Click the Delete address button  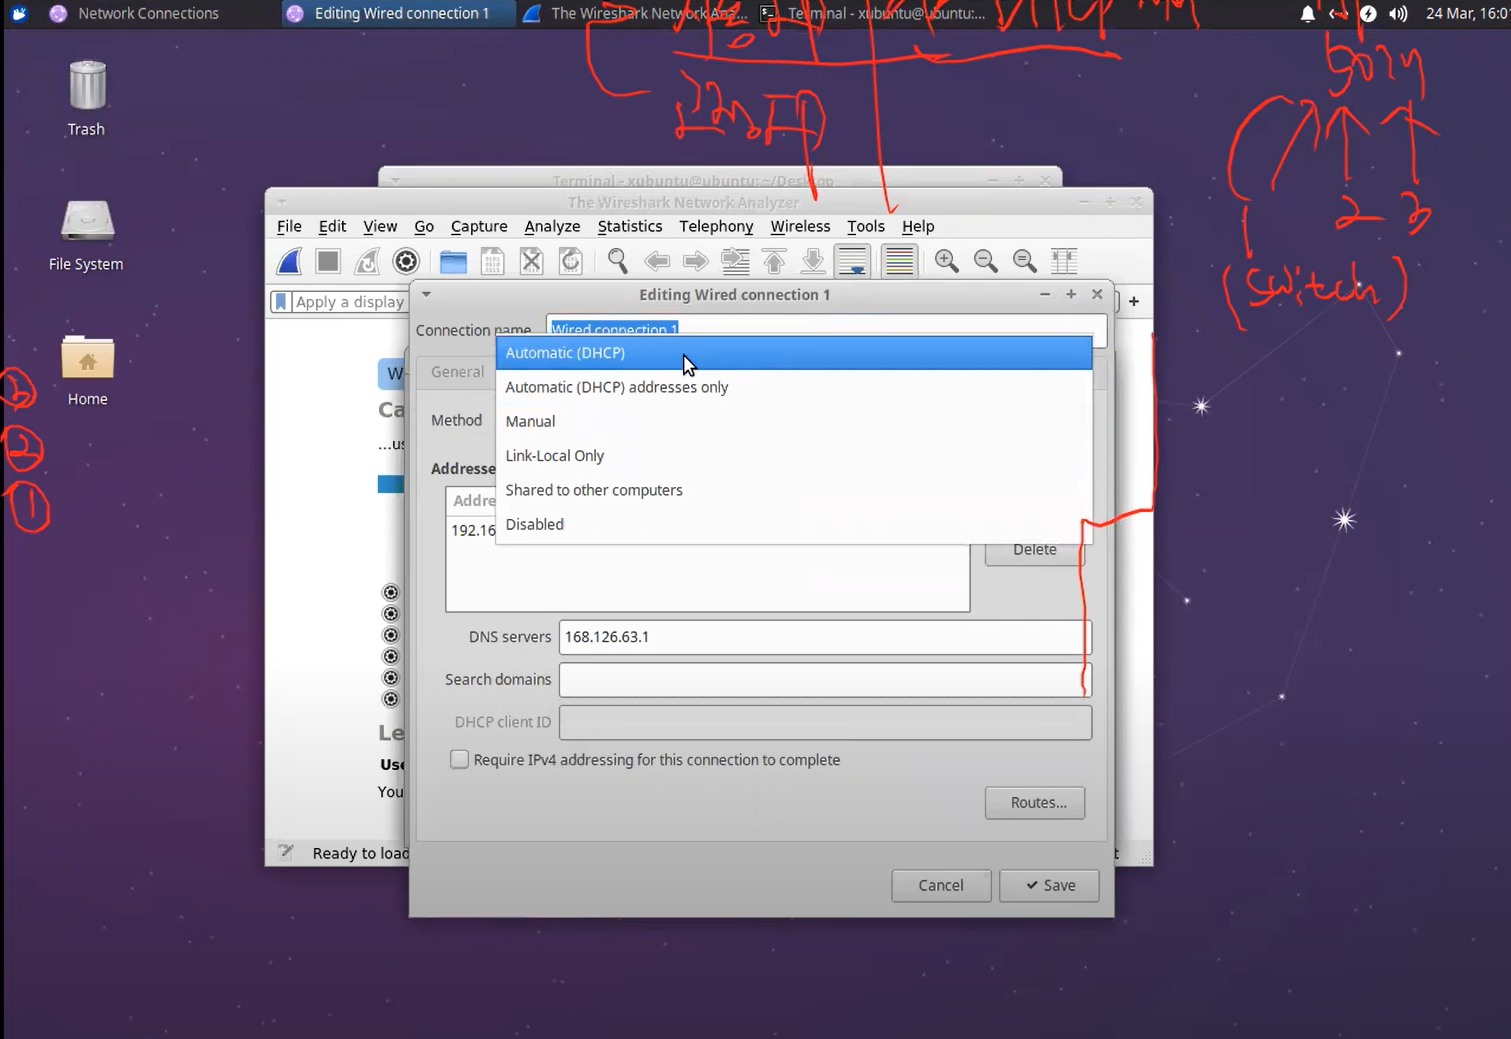[1035, 550]
